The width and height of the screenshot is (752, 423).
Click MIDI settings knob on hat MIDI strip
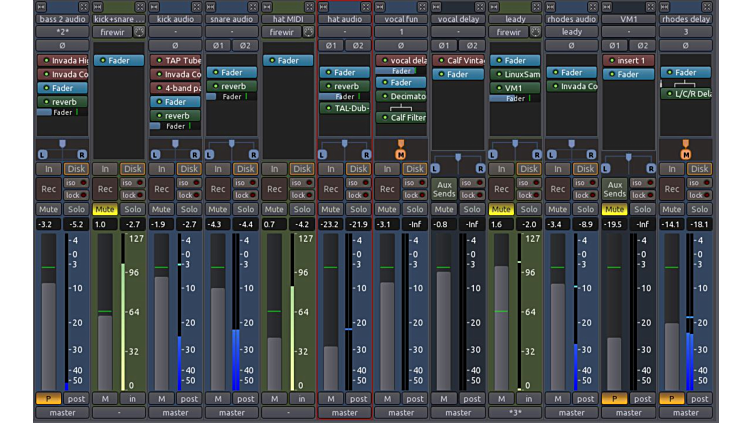(x=307, y=32)
